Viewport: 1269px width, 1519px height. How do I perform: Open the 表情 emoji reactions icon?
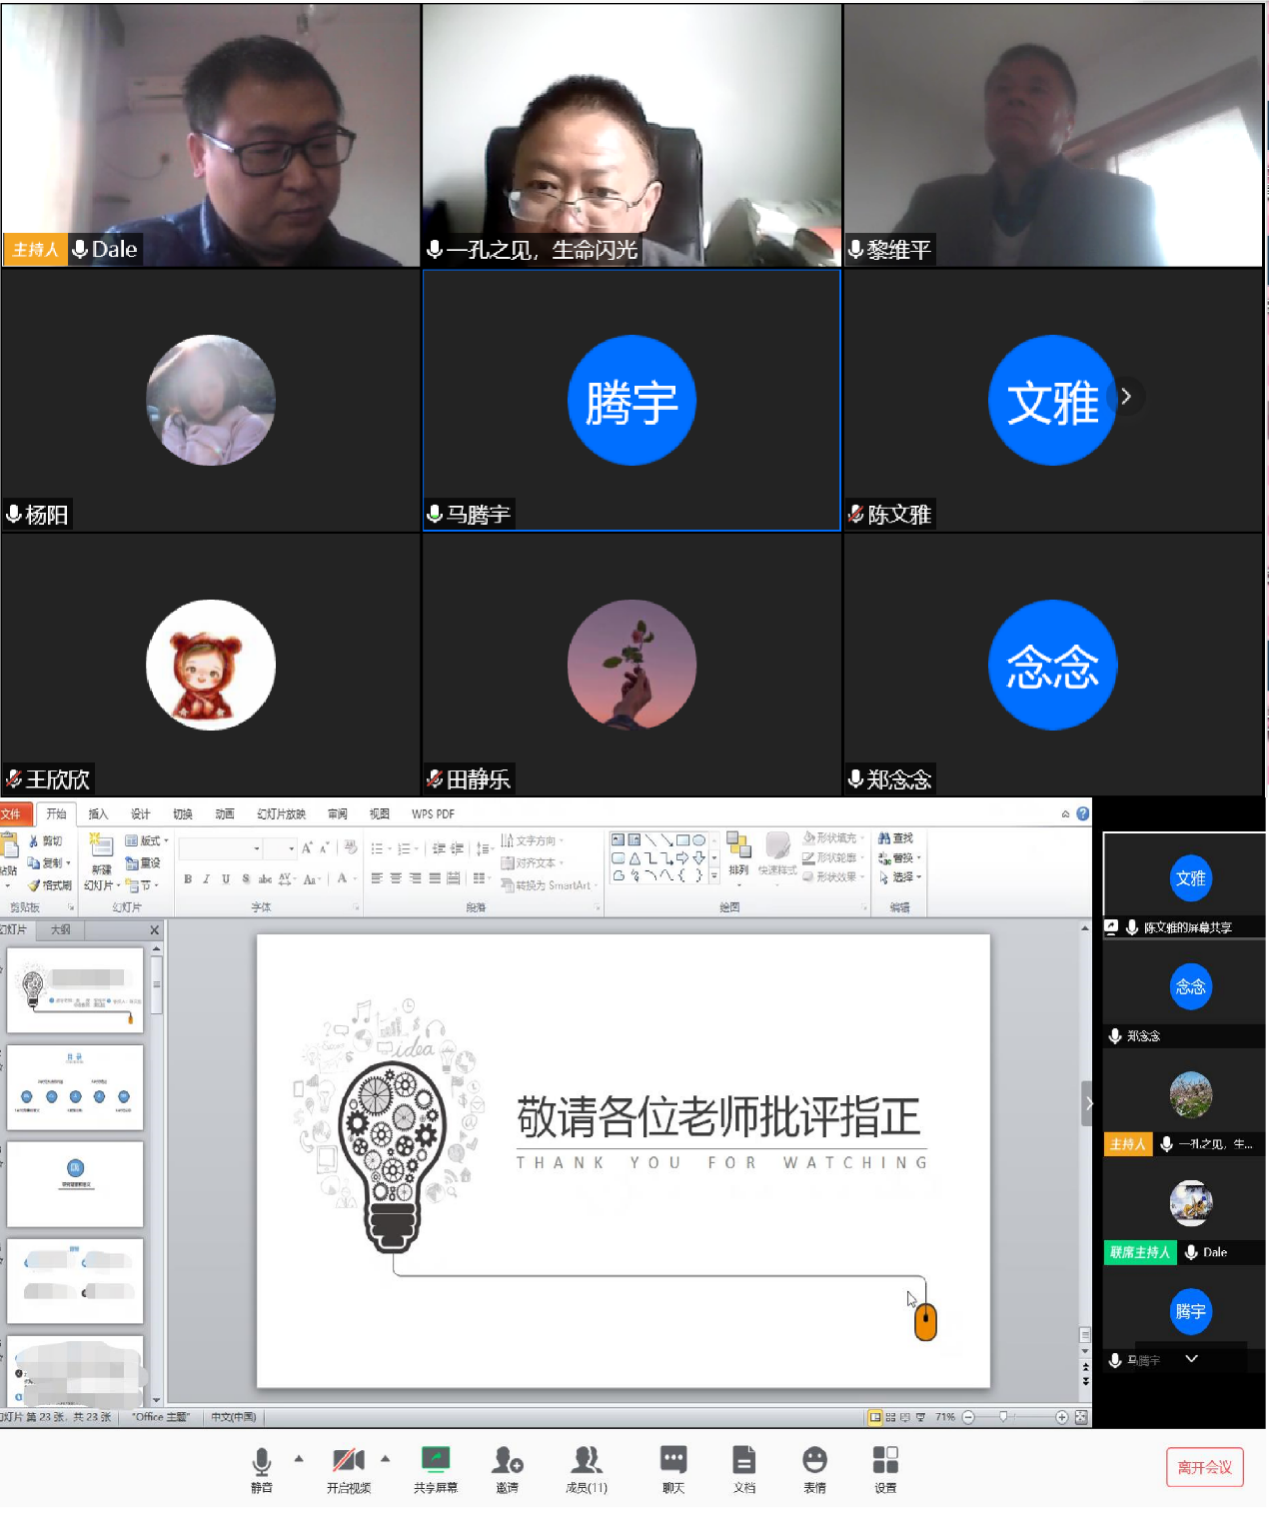coord(815,1465)
